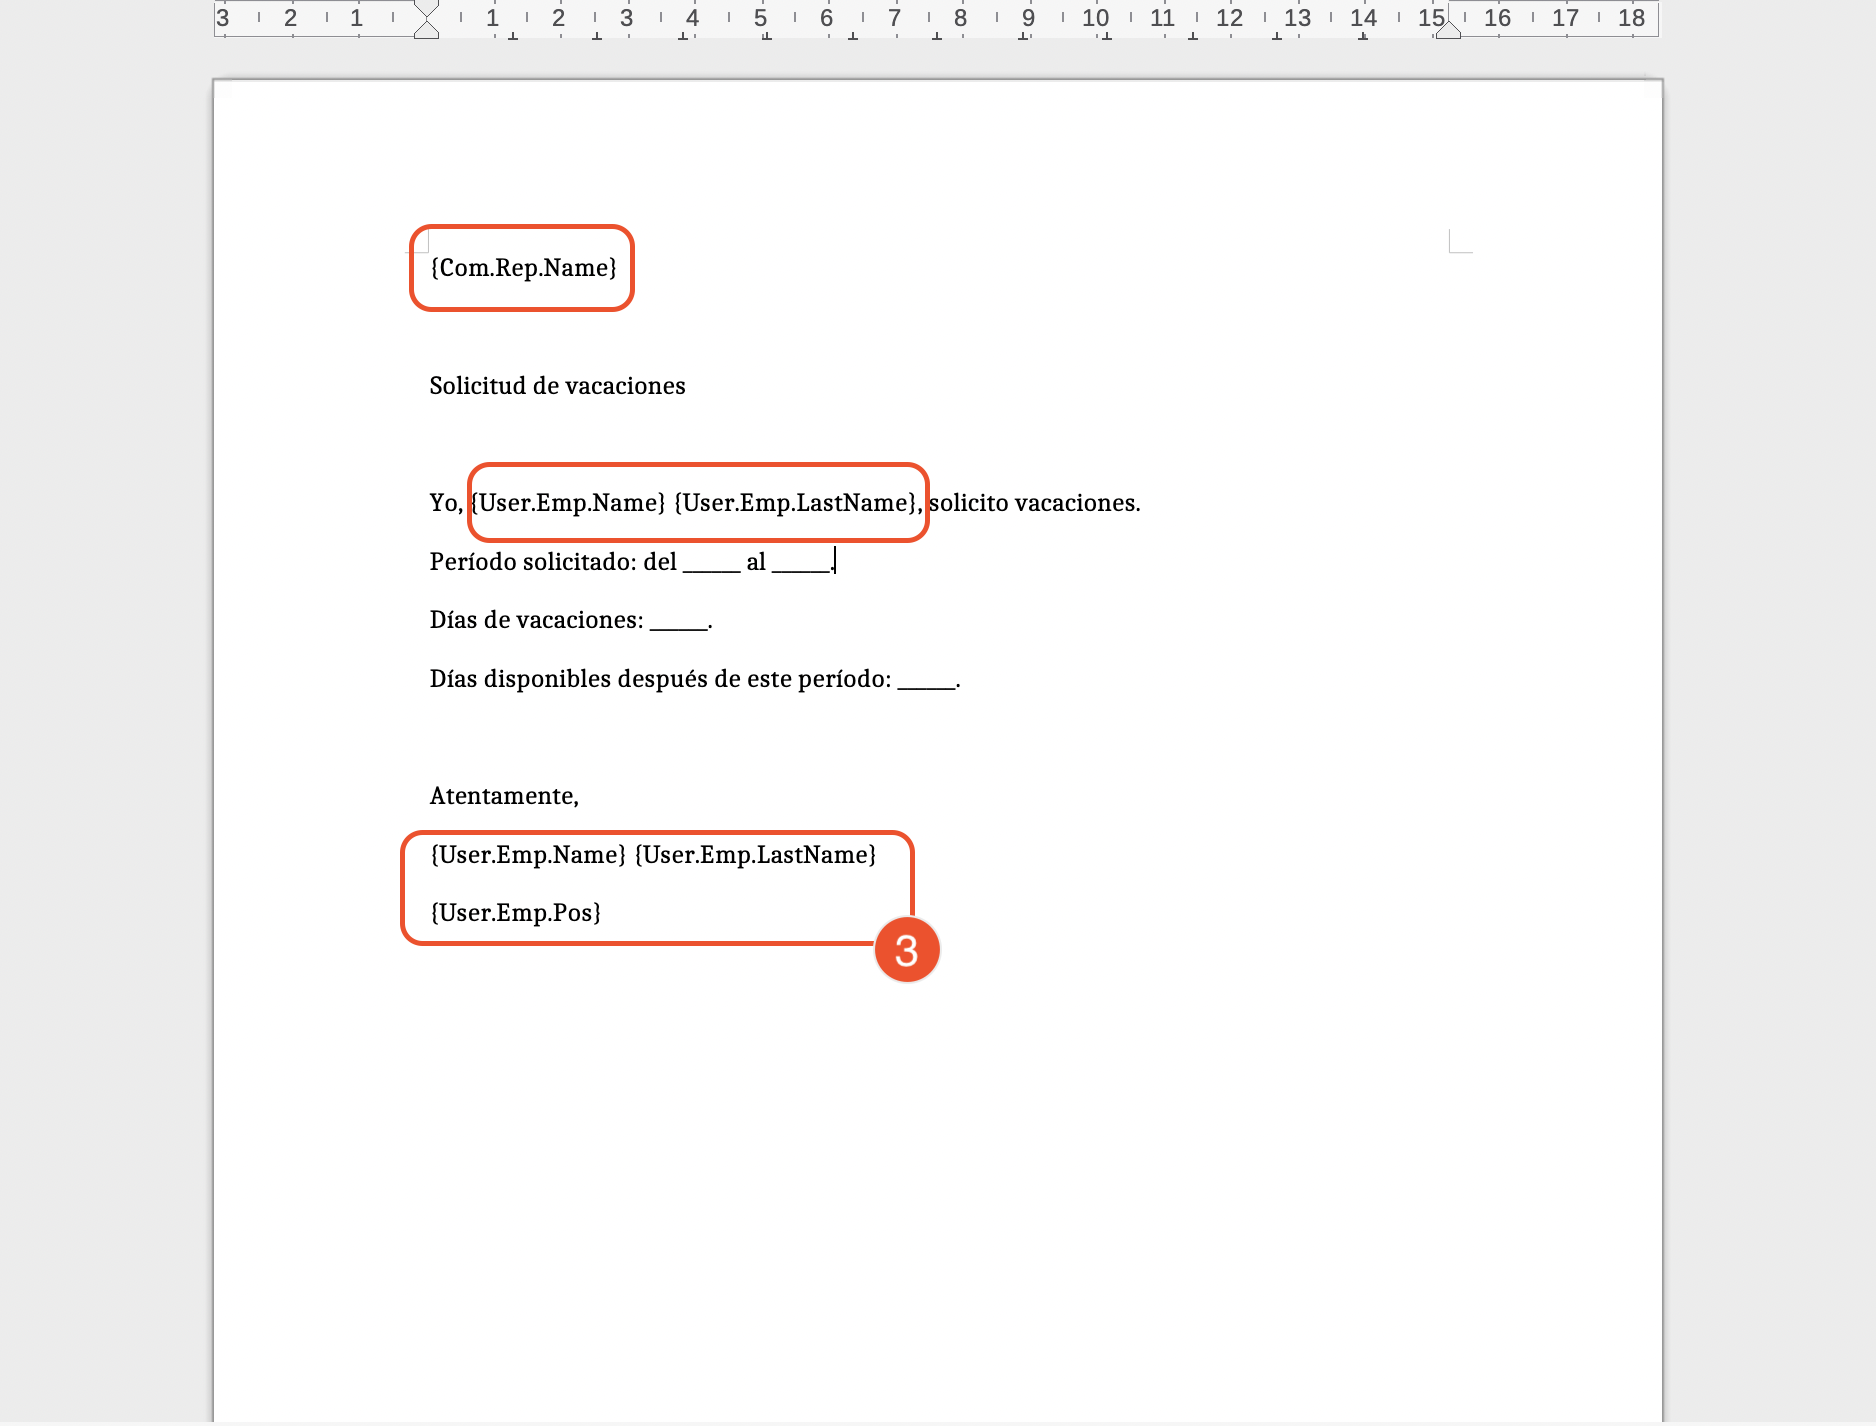Click the 'Período solicitado:' label text

(533, 562)
